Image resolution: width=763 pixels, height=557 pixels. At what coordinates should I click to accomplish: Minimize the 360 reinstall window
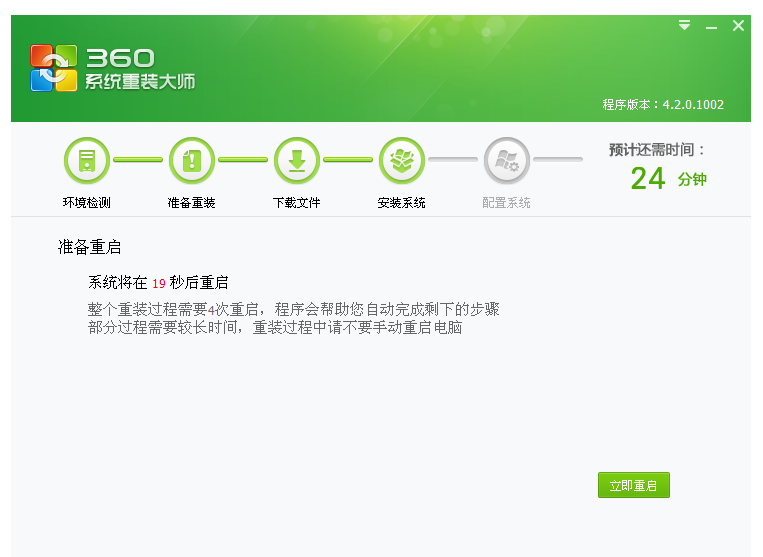(x=711, y=27)
